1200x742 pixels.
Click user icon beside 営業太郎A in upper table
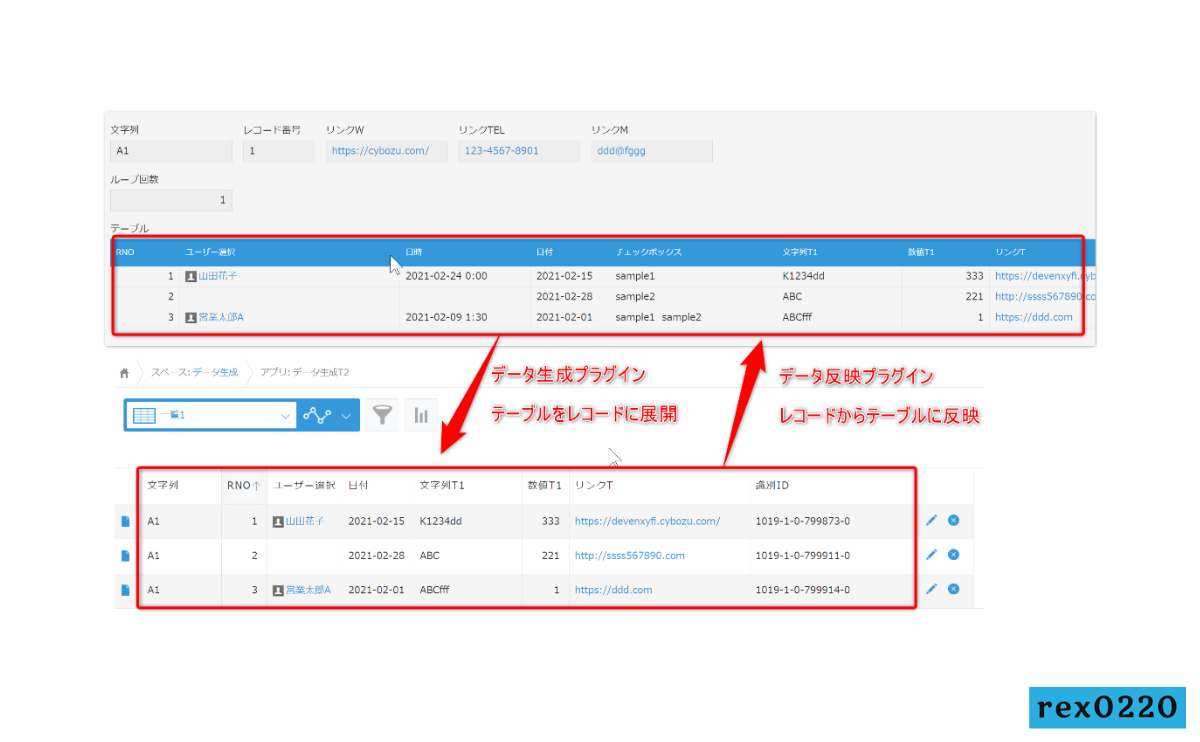[191, 317]
